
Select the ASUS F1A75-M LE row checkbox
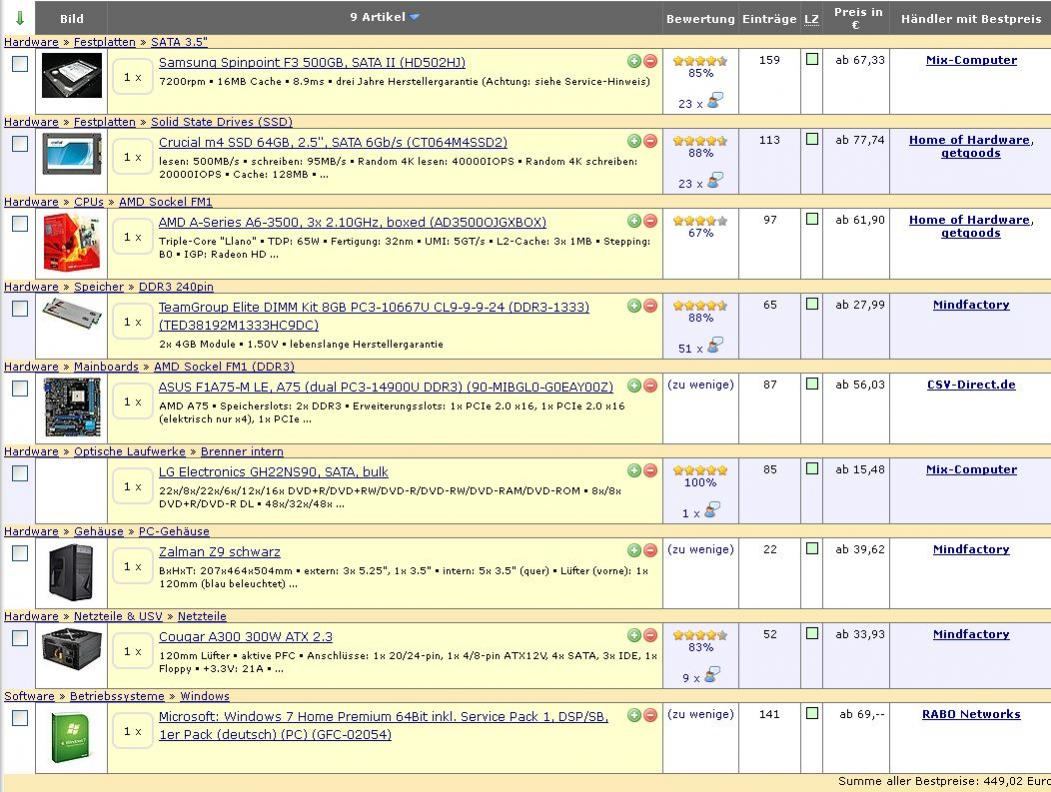pos(20,389)
